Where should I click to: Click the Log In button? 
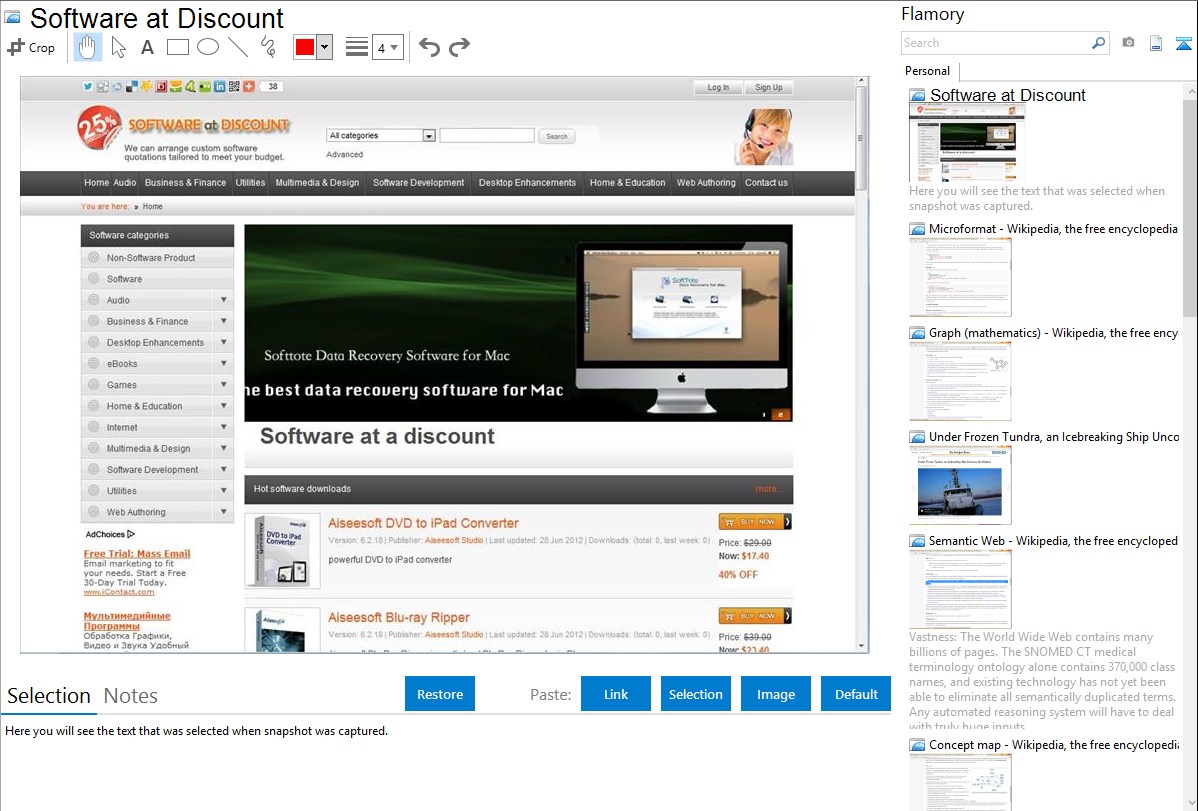coord(718,87)
